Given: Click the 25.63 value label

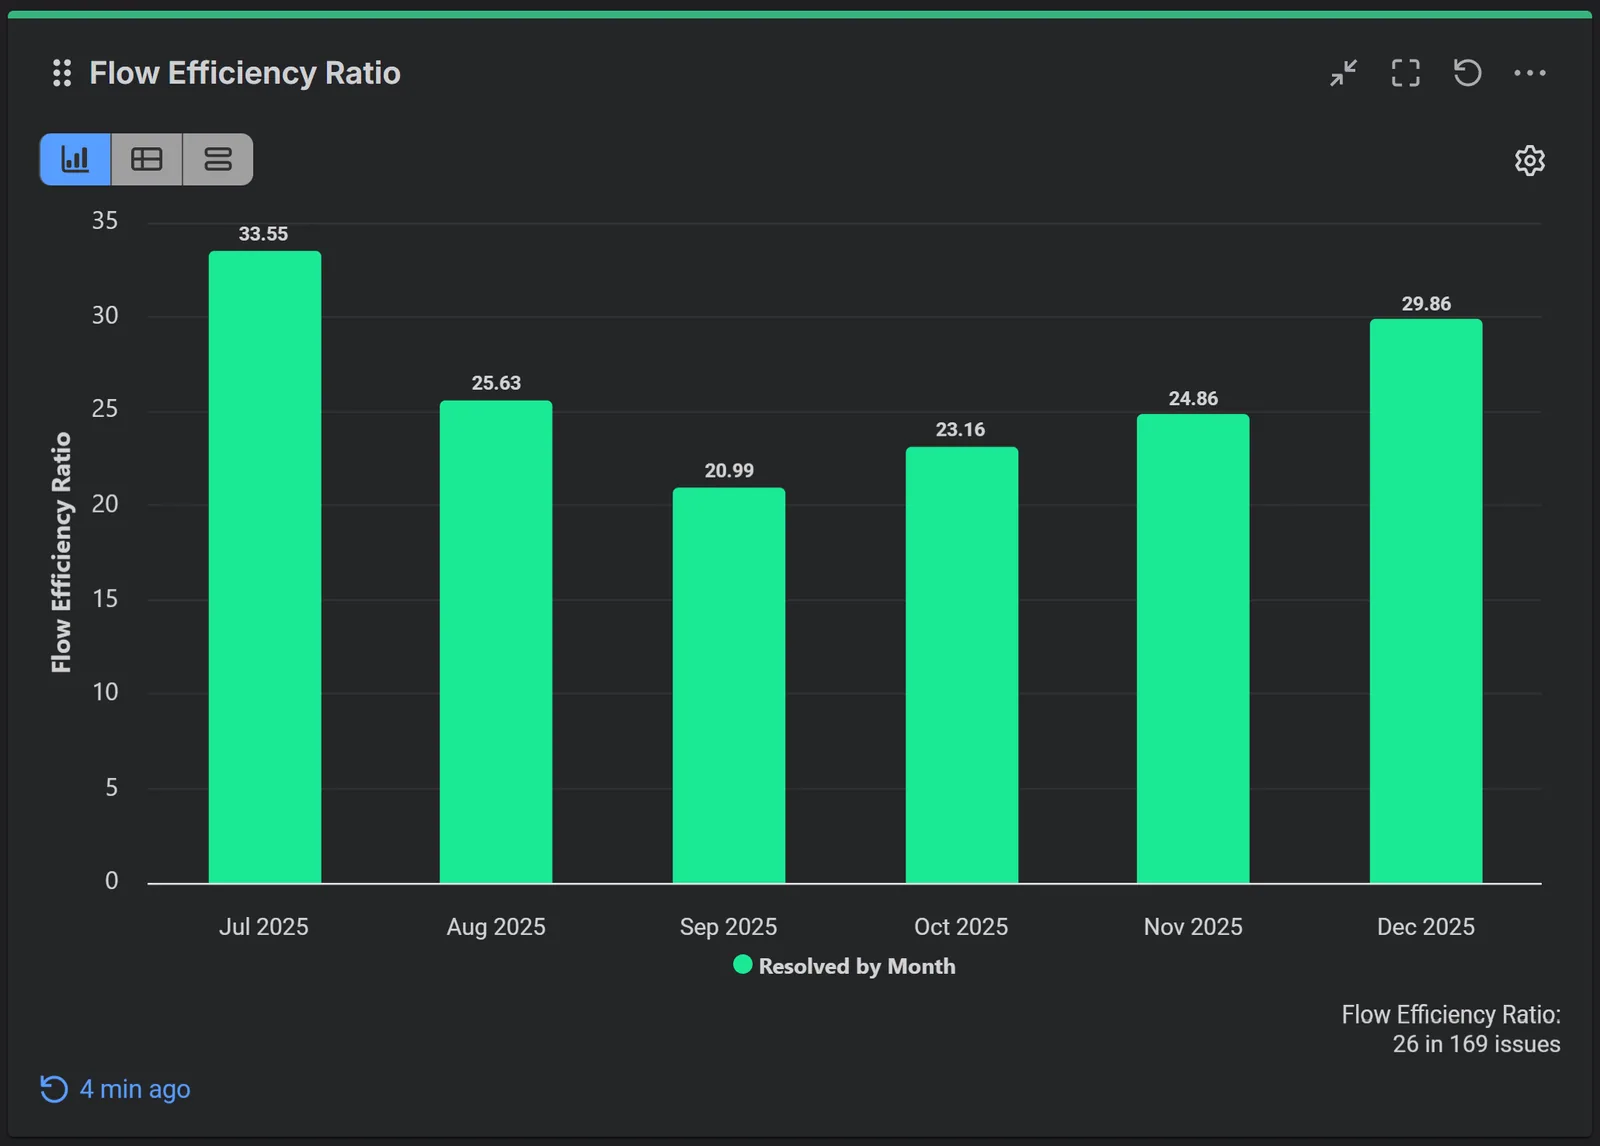Looking at the screenshot, I should 496,383.
